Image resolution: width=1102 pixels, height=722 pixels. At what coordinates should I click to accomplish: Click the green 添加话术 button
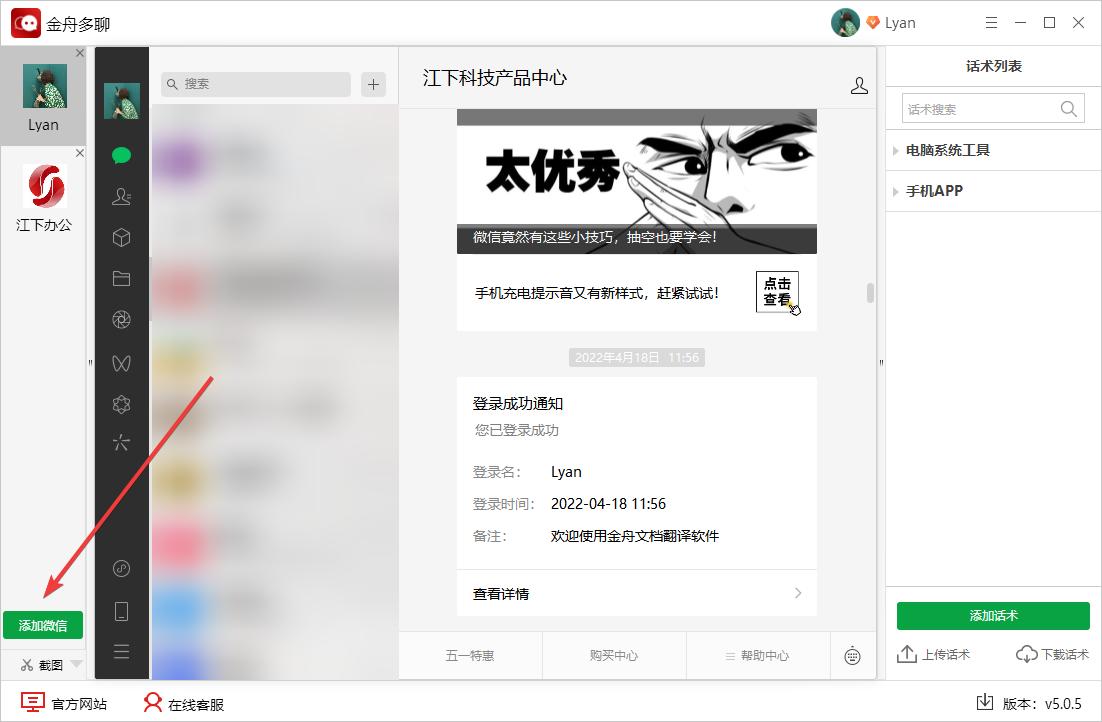click(992, 616)
